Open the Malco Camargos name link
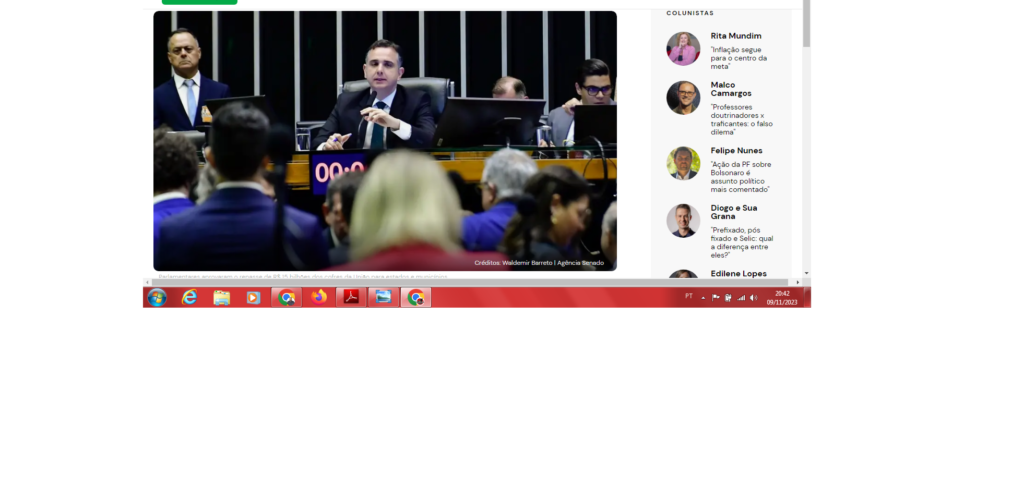 731,89
